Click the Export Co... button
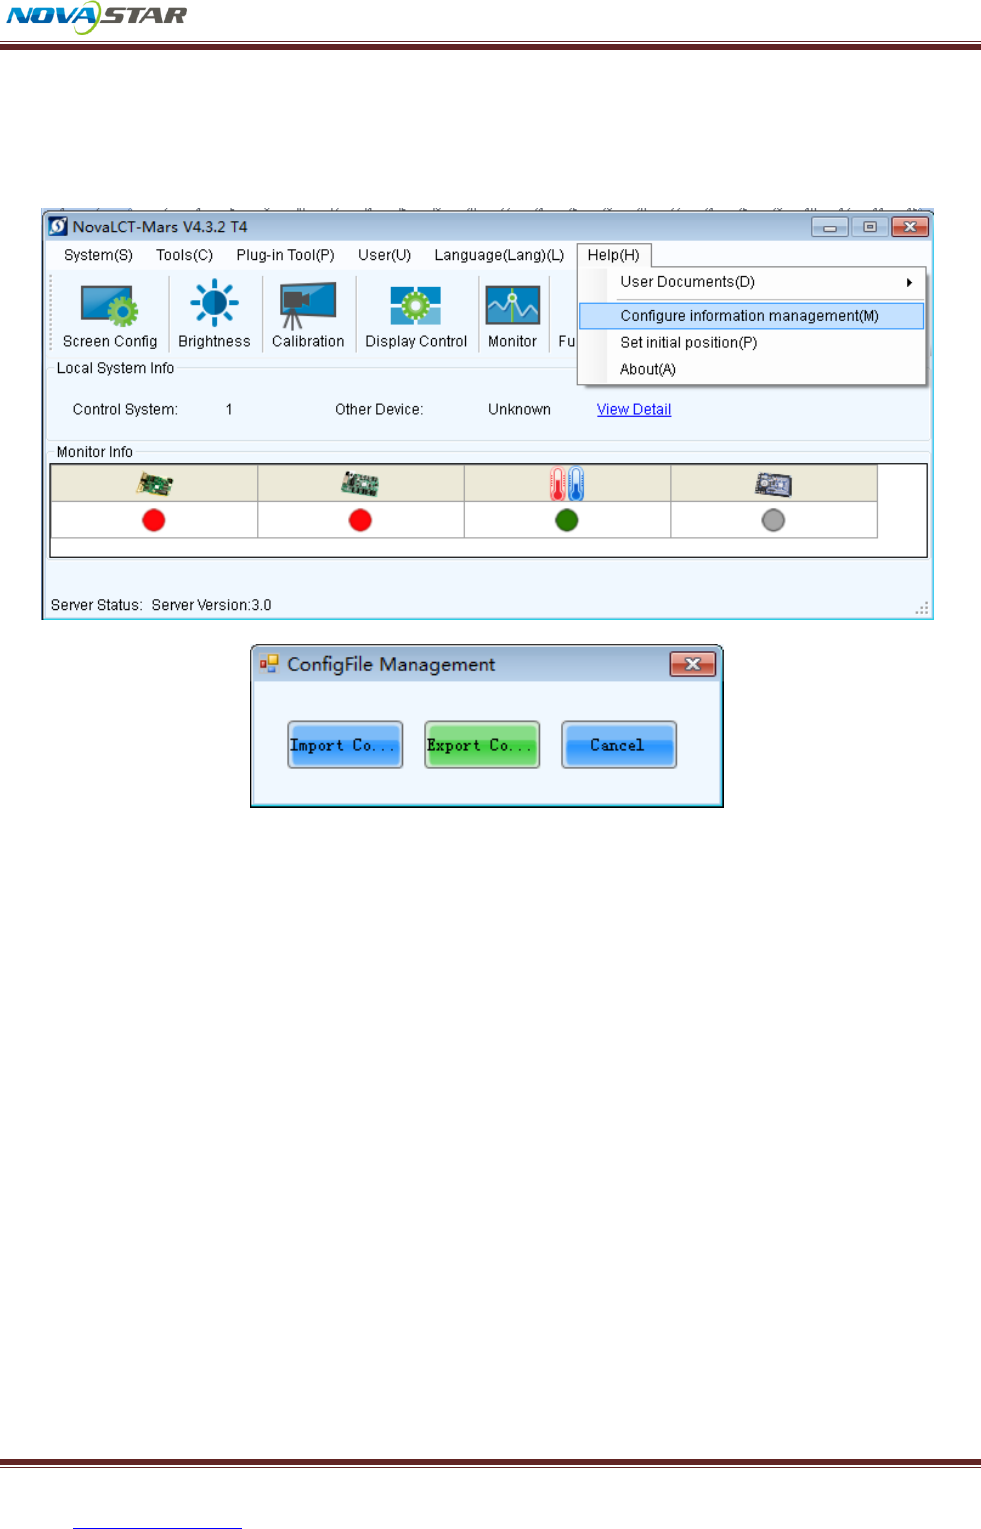 click(x=482, y=745)
